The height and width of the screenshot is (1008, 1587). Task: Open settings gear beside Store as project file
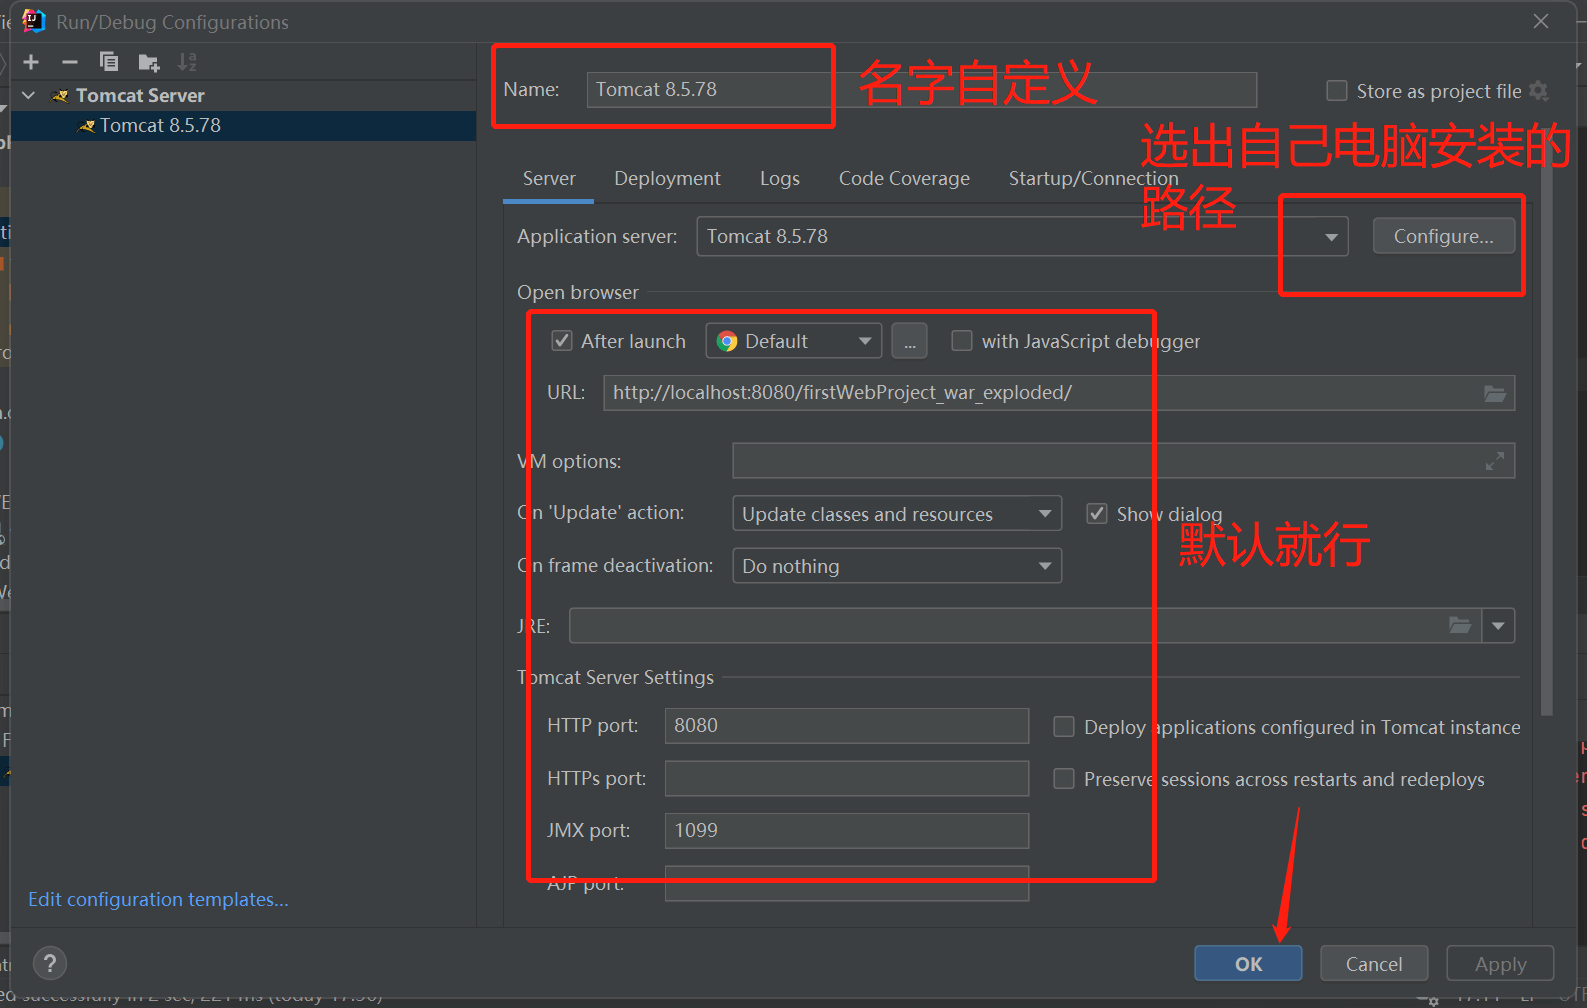coord(1539,91)
